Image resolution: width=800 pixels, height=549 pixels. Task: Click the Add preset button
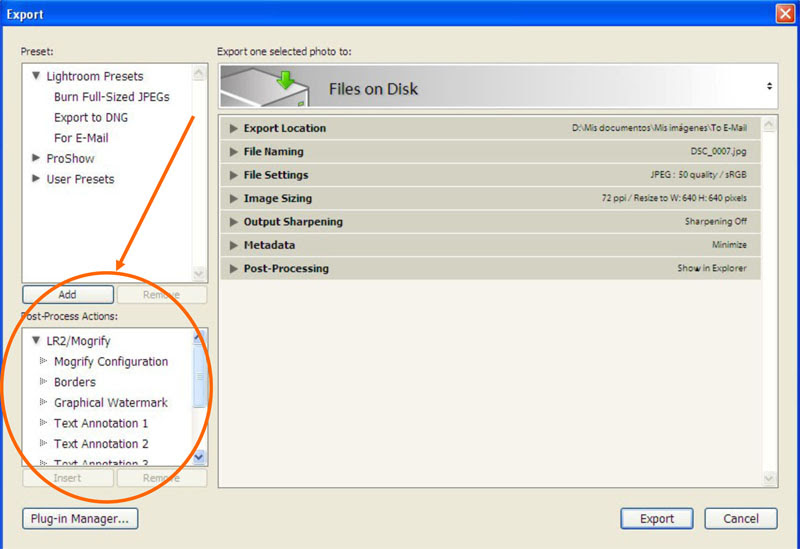click(x=68, y=294)
